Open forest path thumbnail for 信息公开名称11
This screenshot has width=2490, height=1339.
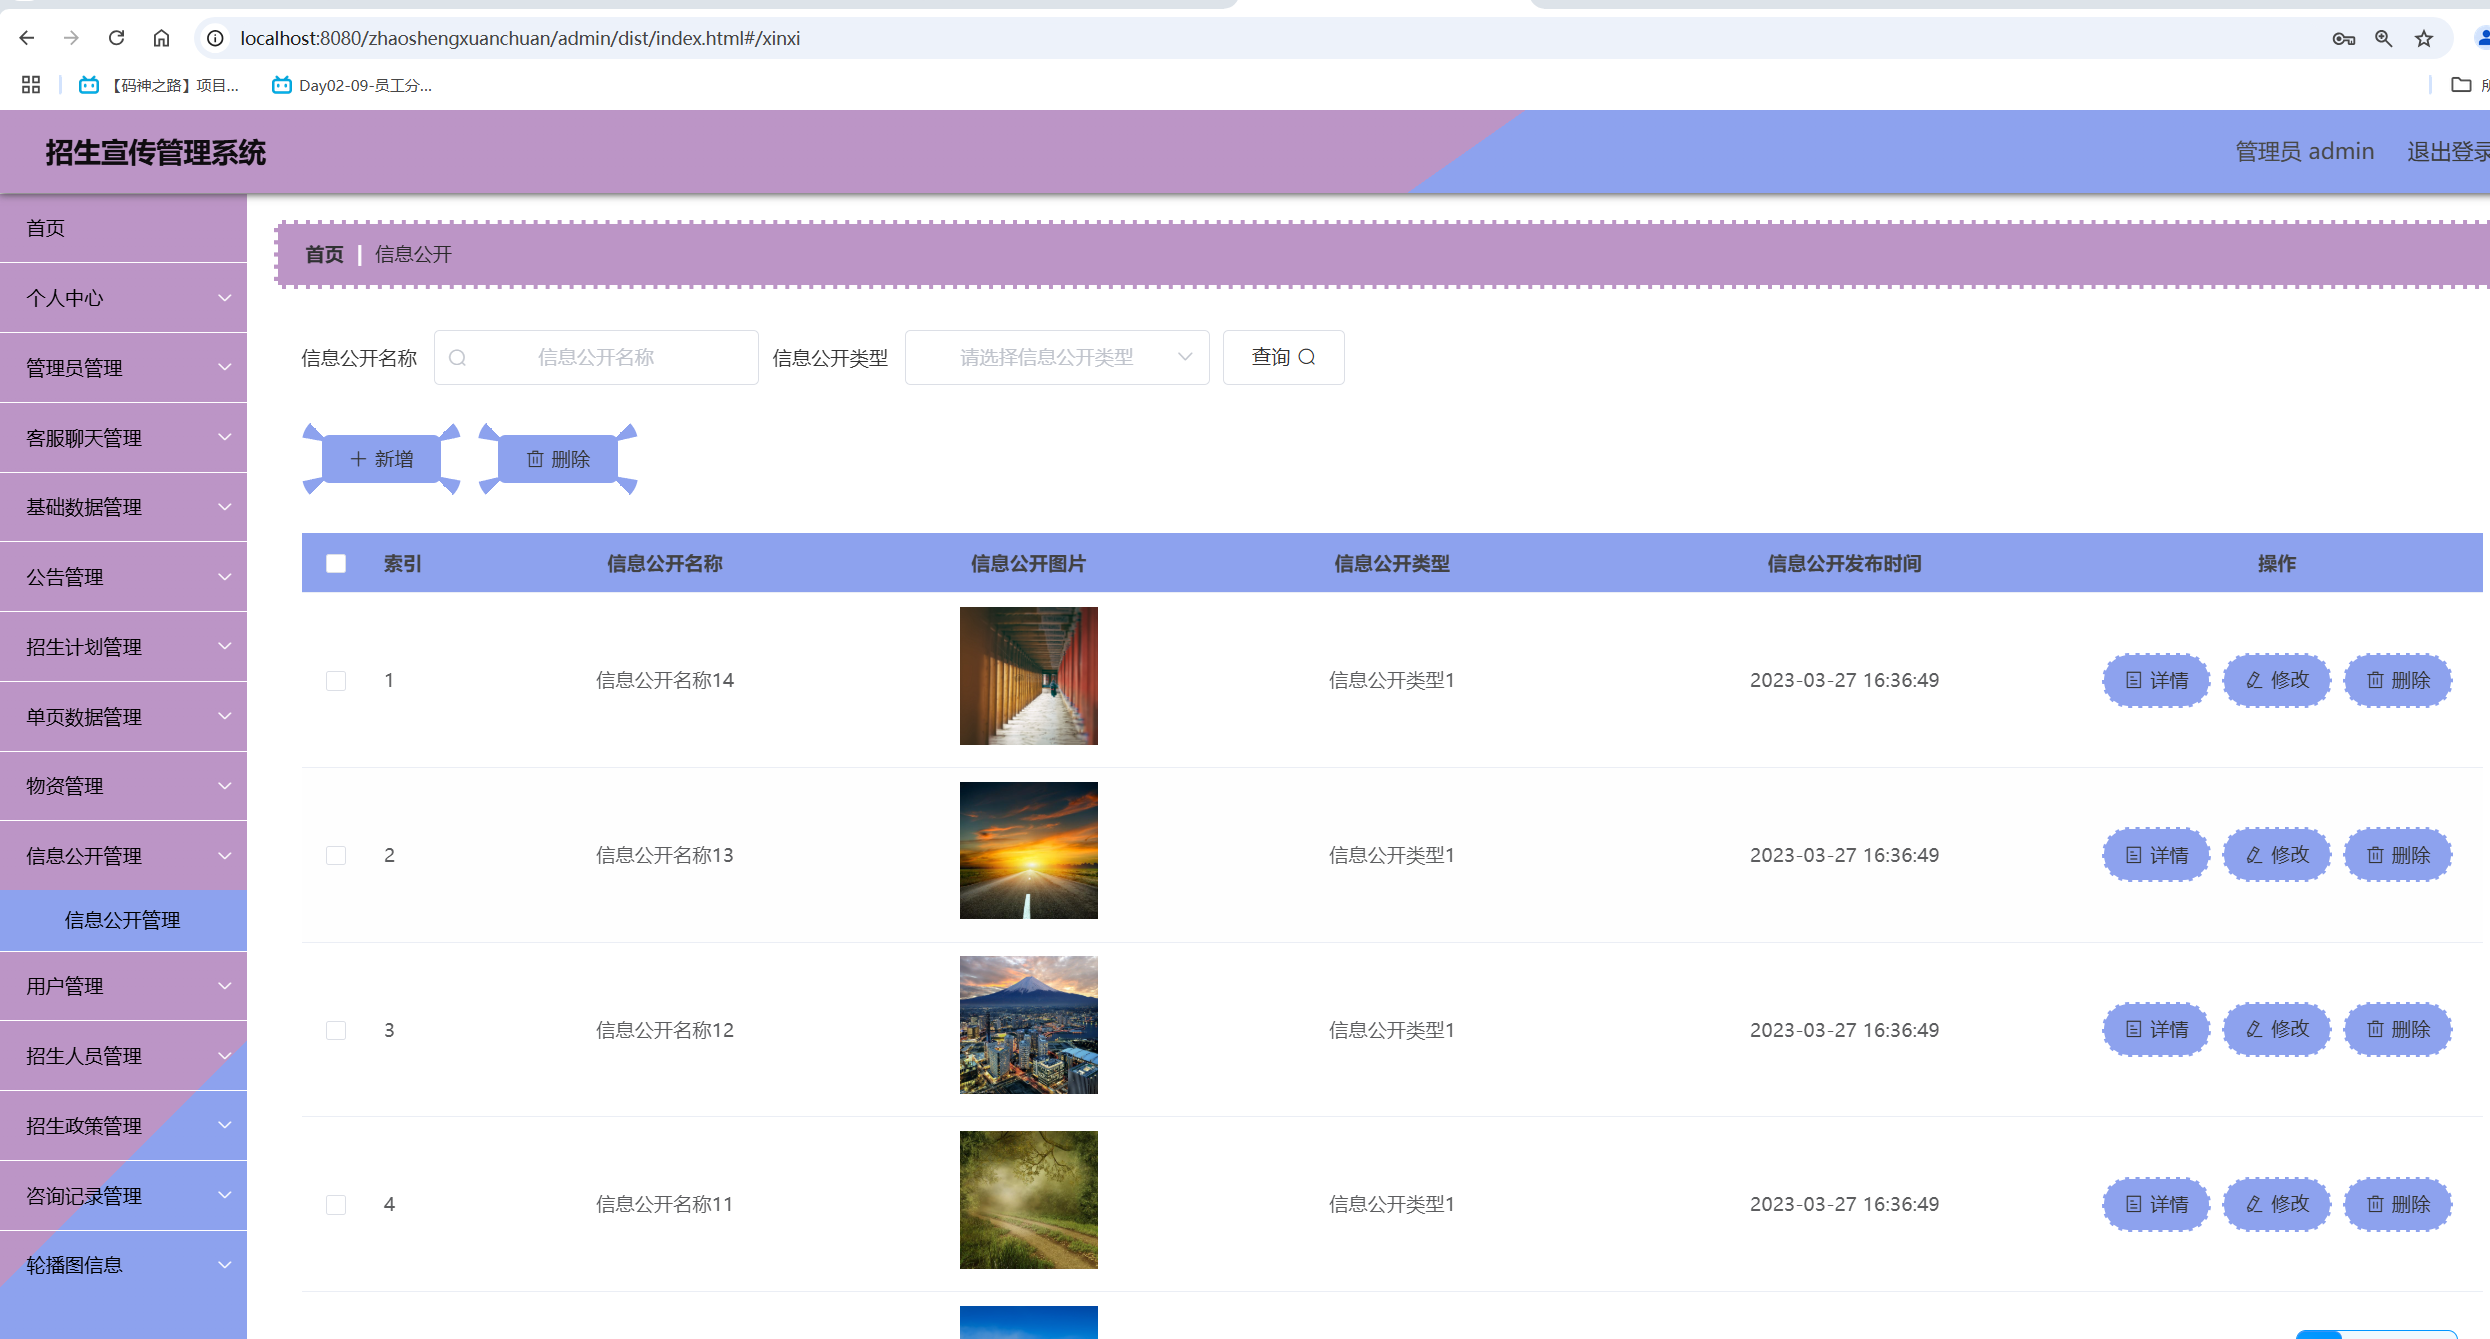pyautogui.click(x=1028, y=1200)
